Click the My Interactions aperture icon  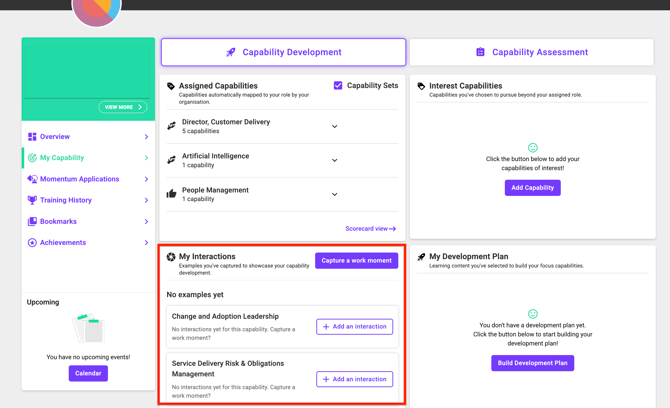[171, 257]
